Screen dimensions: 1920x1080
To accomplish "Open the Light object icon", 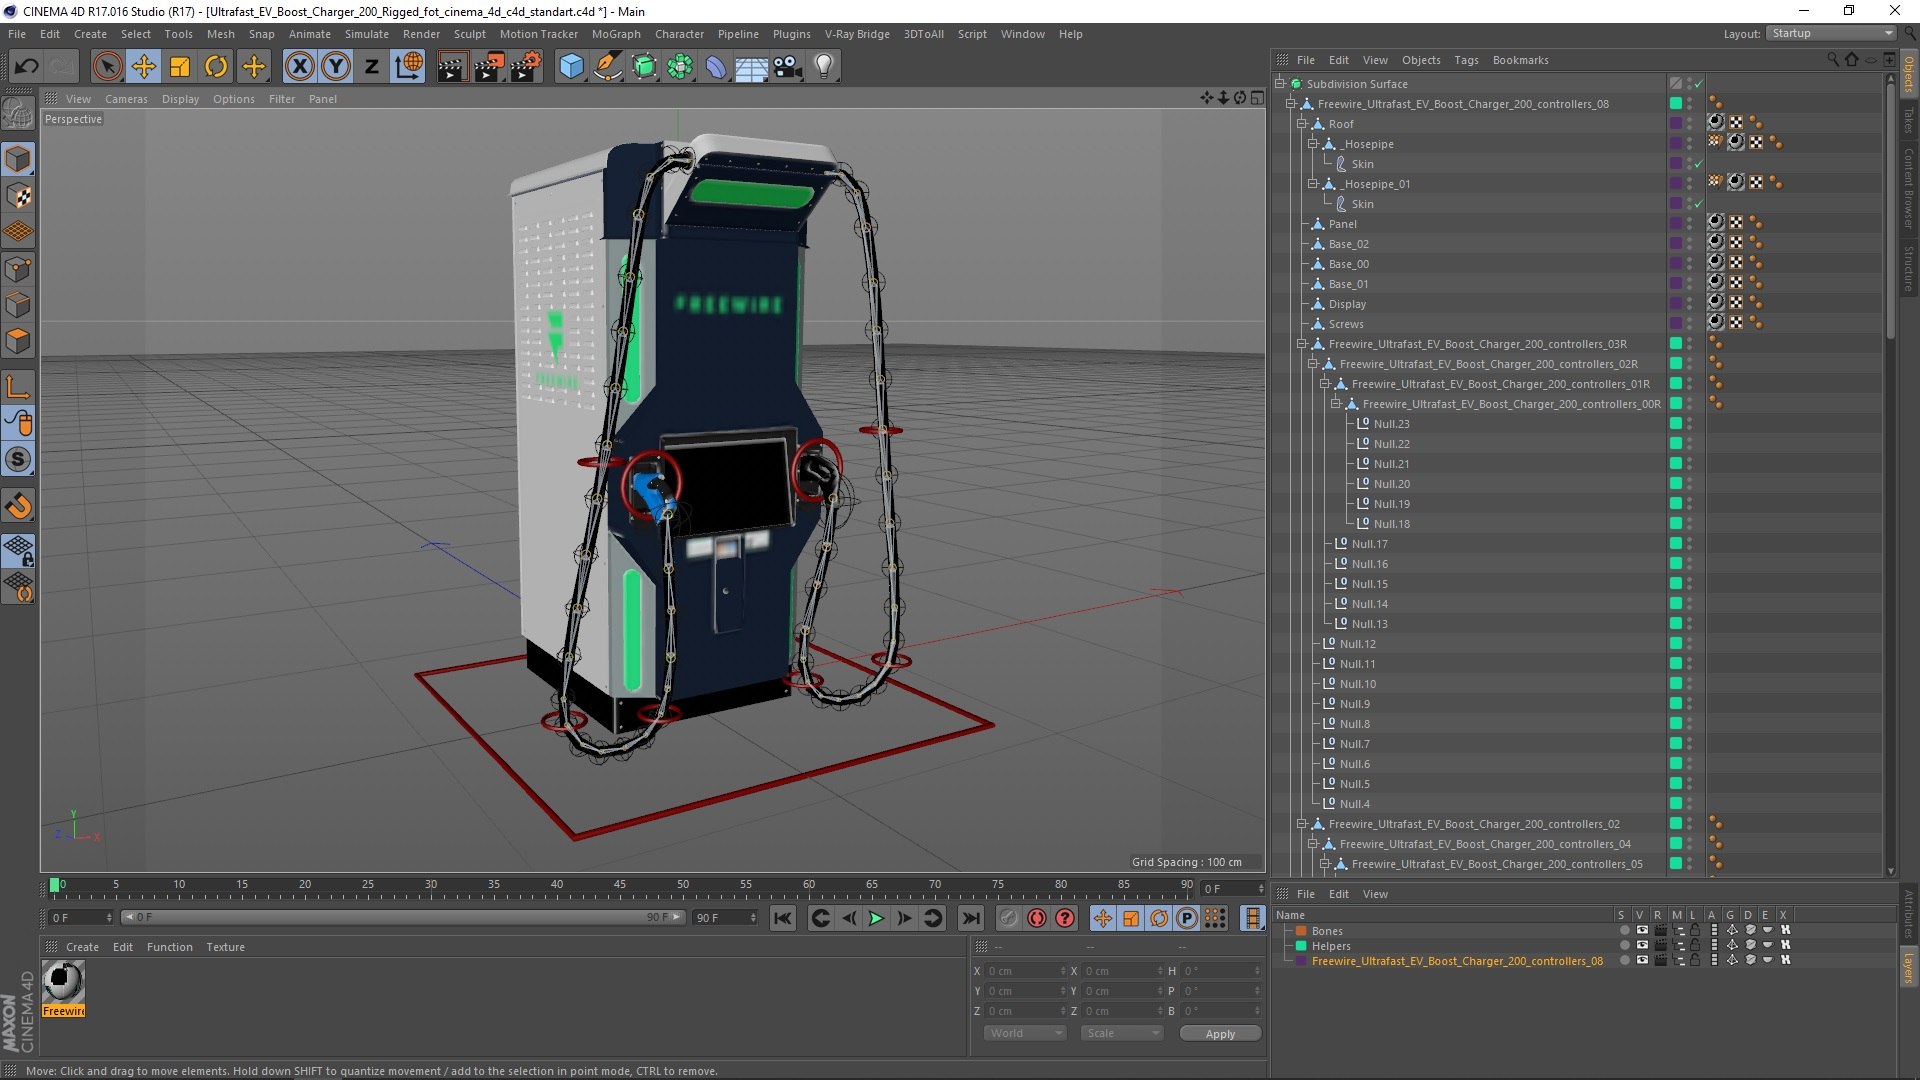I will click(823, 67).
